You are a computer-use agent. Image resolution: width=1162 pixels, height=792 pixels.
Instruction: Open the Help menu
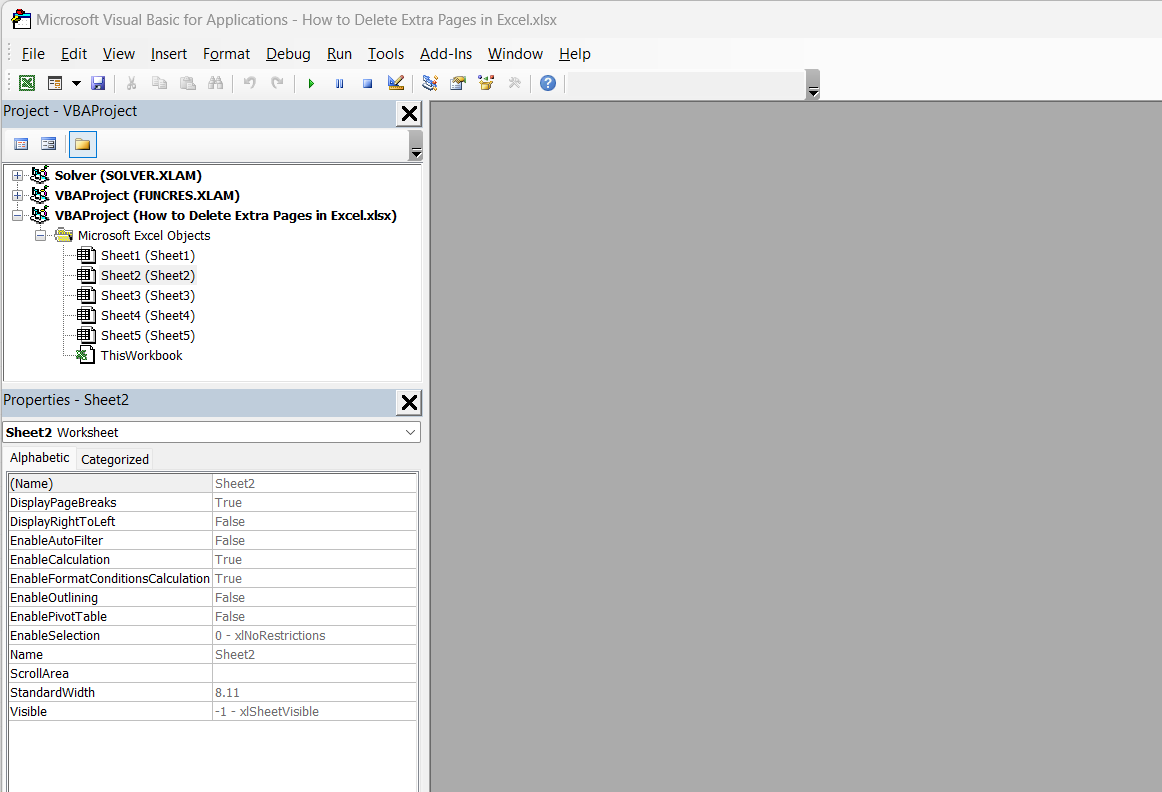[x=574, y=54]
